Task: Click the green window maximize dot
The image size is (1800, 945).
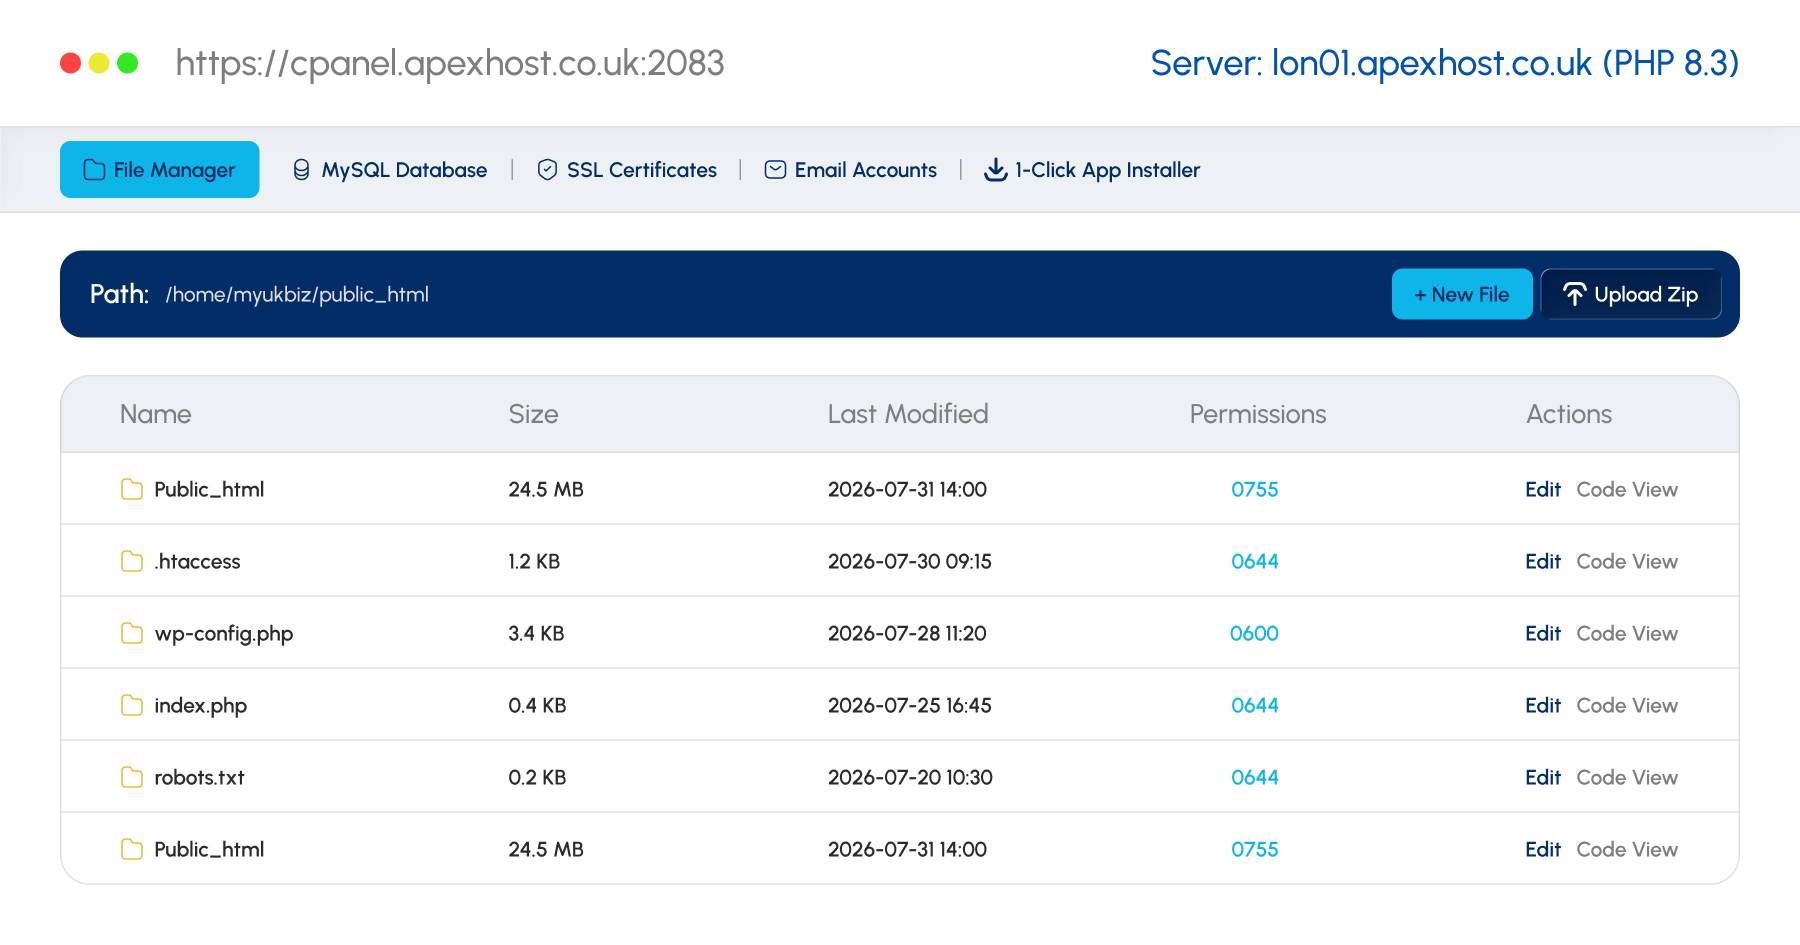Action: (128, 63)
